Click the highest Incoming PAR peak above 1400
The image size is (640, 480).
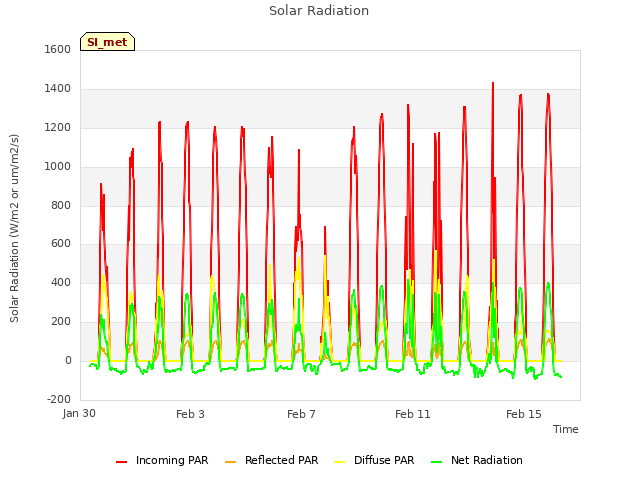[493, 83]
